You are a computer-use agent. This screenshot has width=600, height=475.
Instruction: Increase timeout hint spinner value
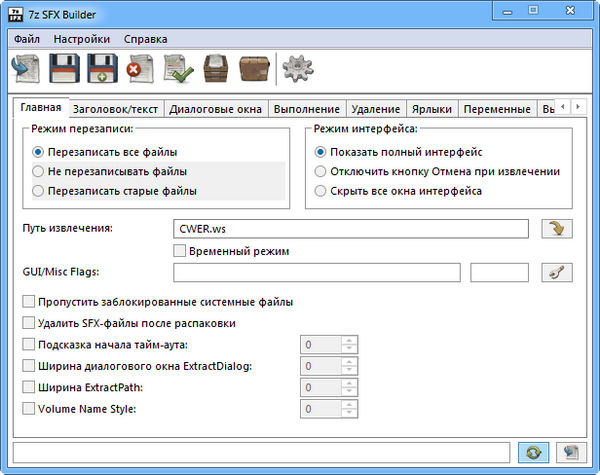point(349,340)
